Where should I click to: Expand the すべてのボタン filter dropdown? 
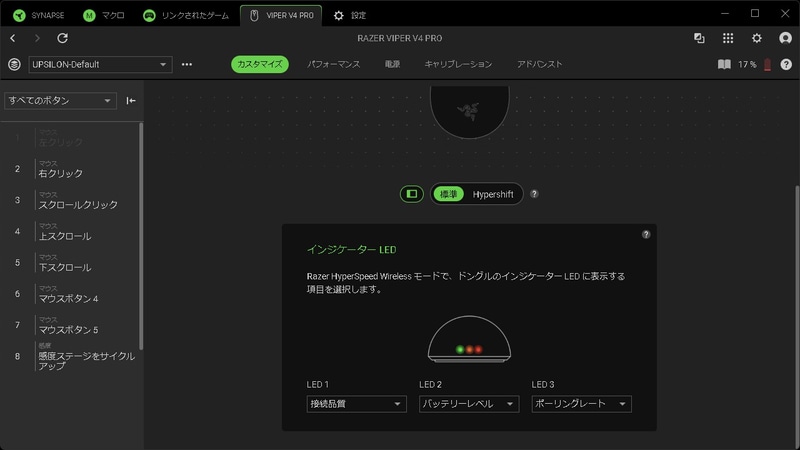[x=60, y=101]
